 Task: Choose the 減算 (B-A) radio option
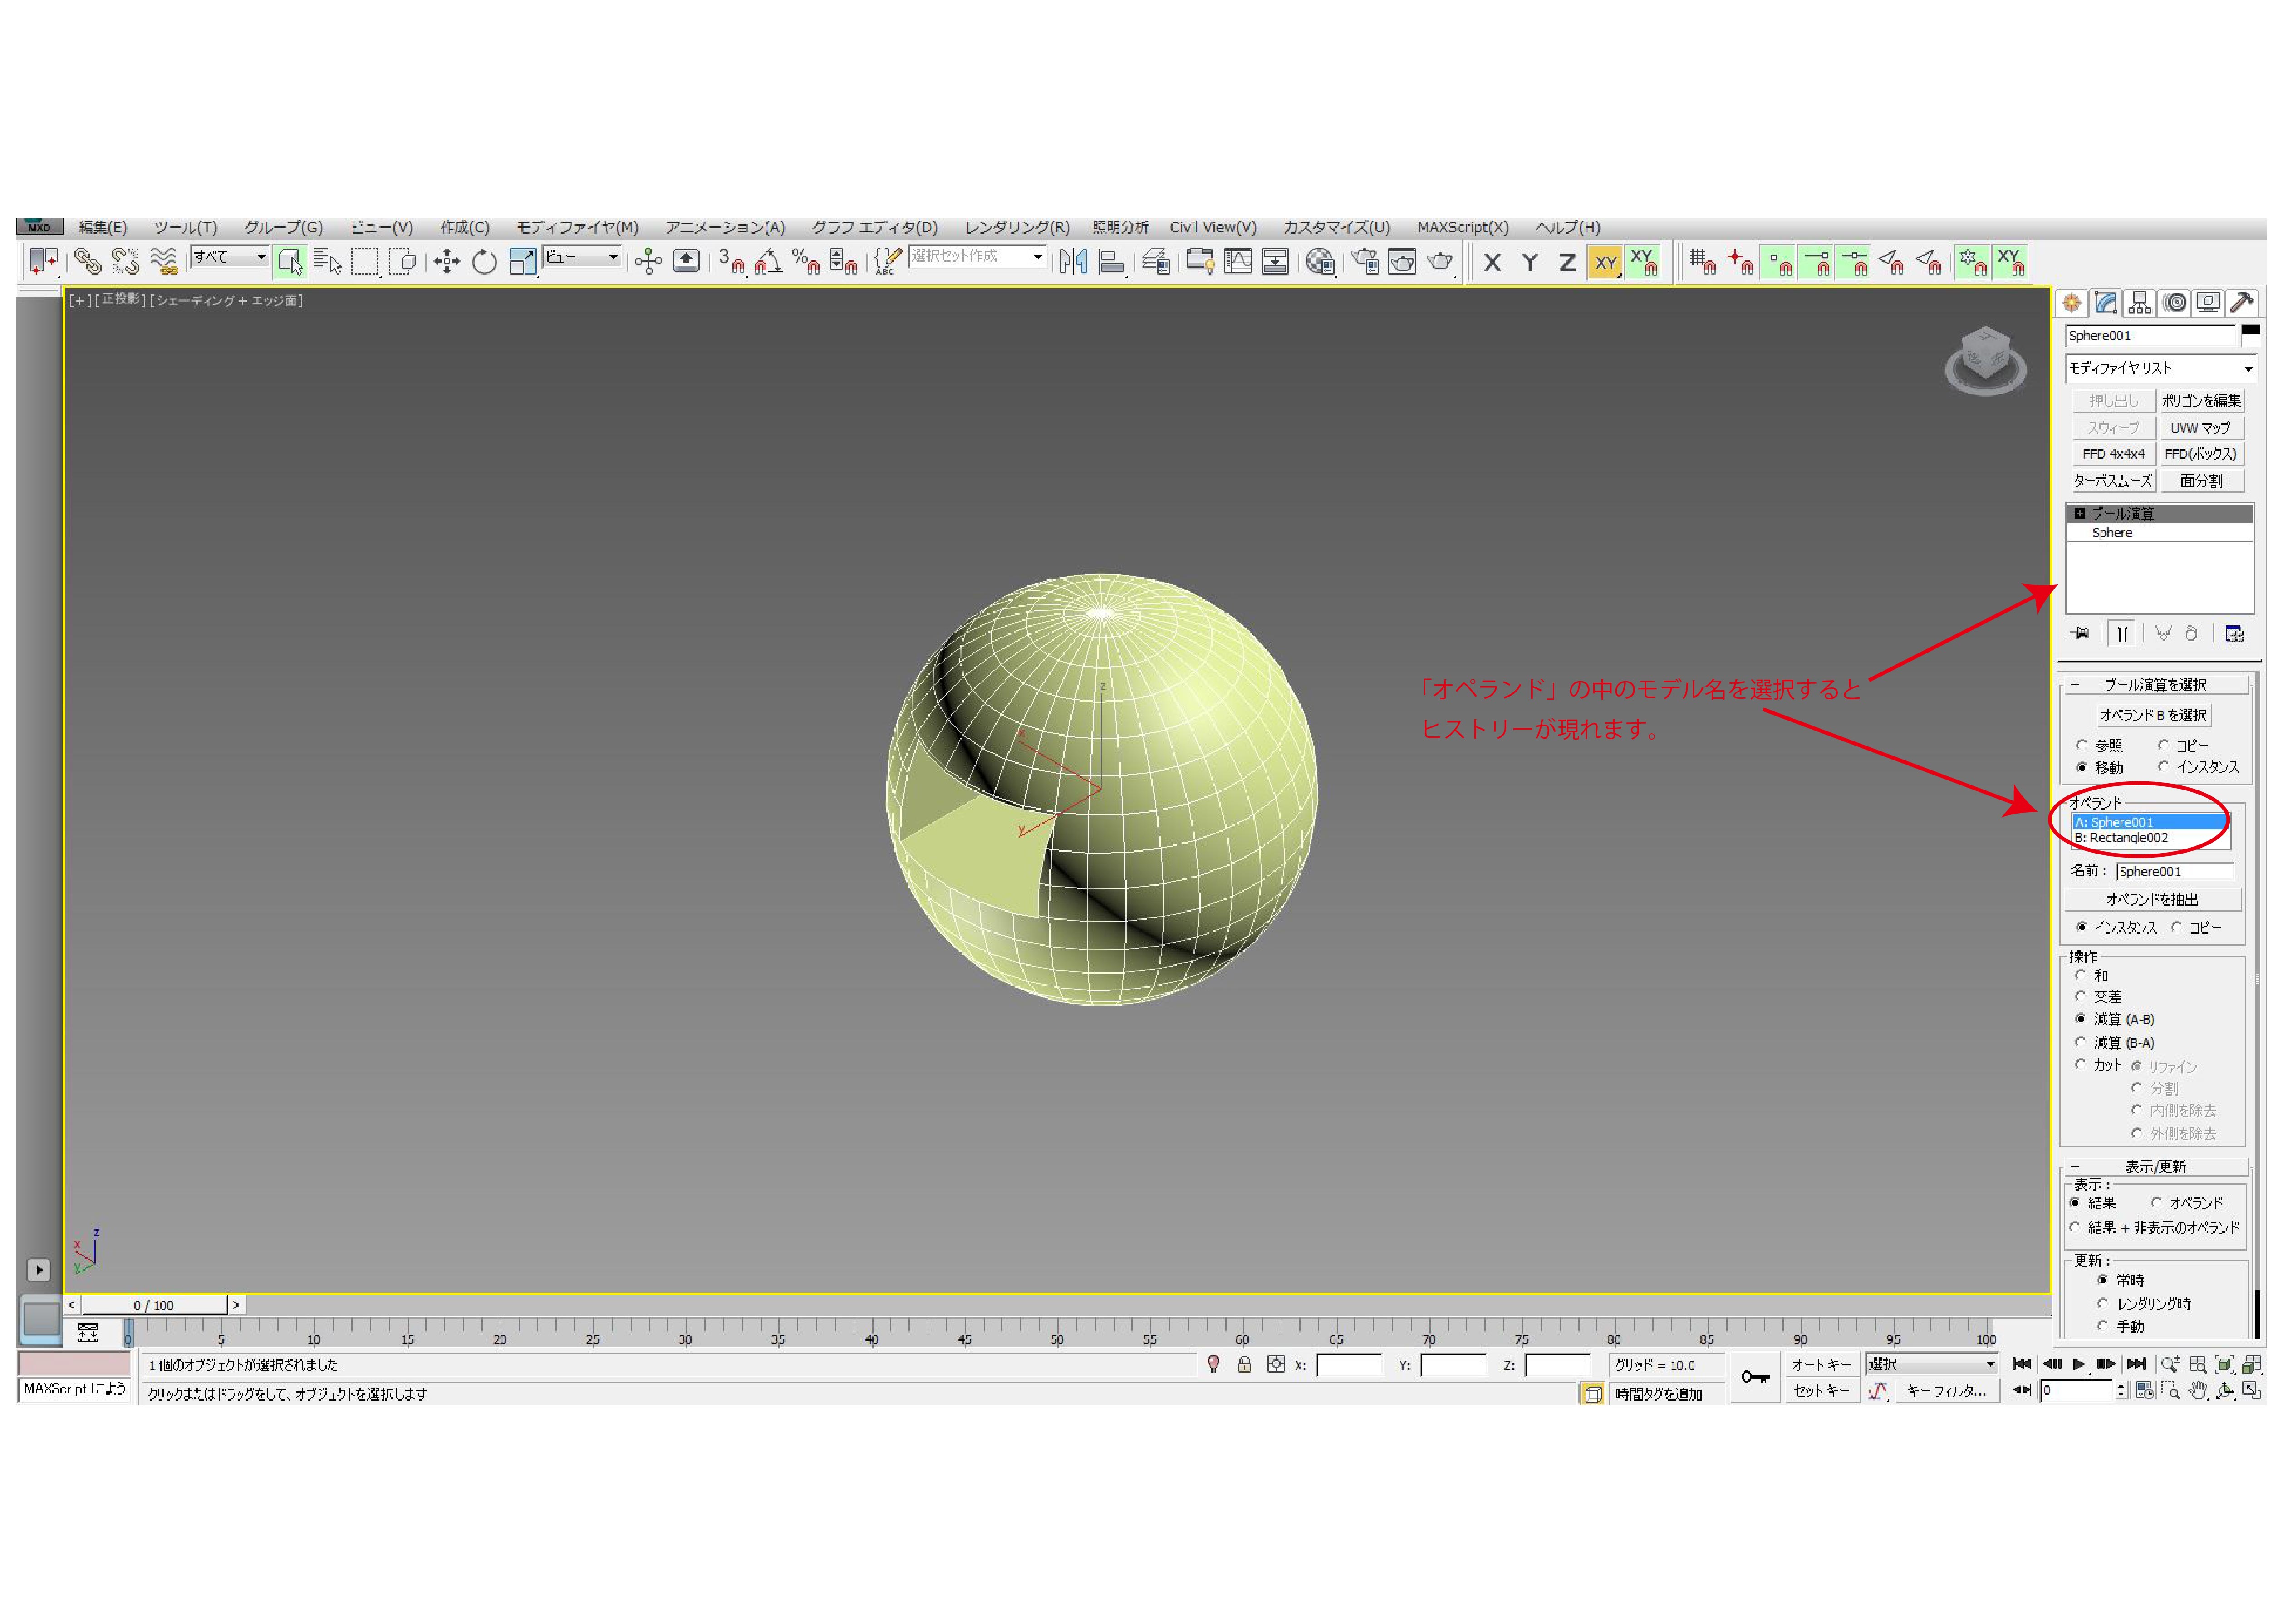pos(2080,1042)
